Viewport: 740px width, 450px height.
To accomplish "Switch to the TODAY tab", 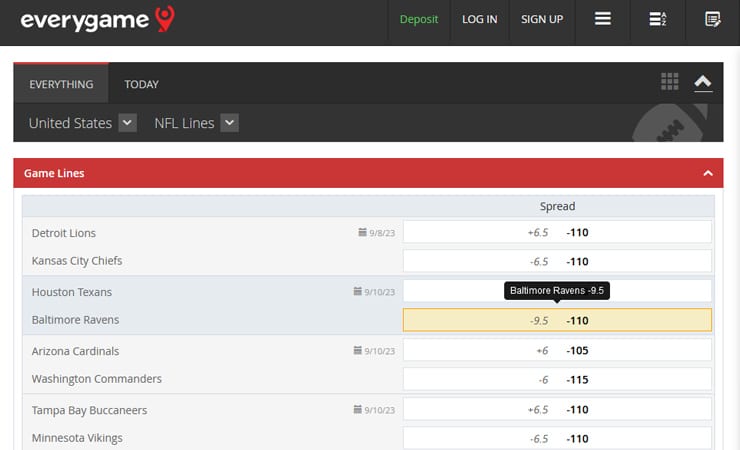I will [141, 84].
